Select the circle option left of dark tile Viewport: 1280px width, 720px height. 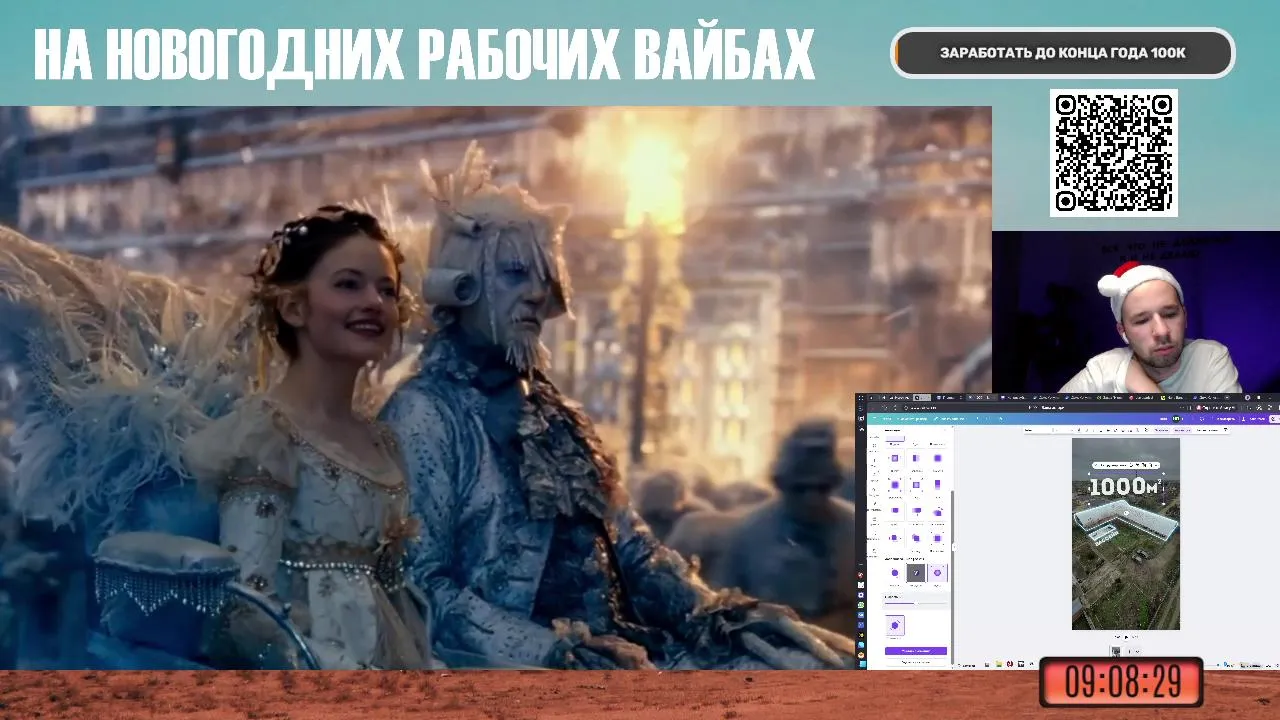tap(895, 573)
